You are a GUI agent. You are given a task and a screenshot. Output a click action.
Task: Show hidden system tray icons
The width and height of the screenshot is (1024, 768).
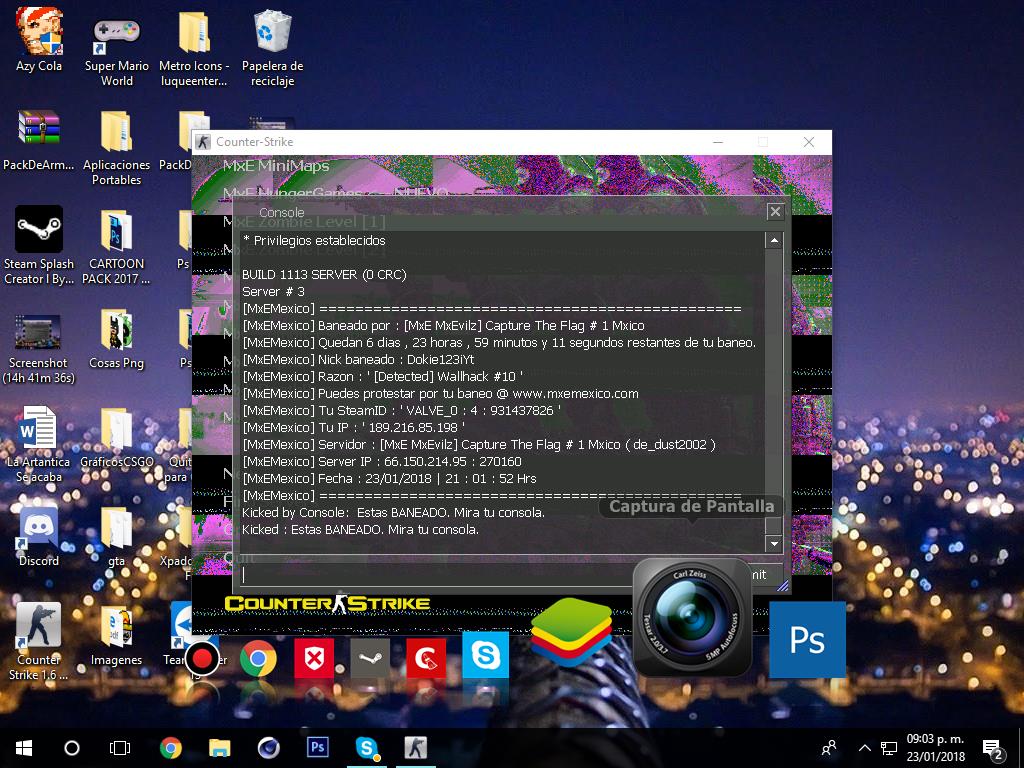864,748
